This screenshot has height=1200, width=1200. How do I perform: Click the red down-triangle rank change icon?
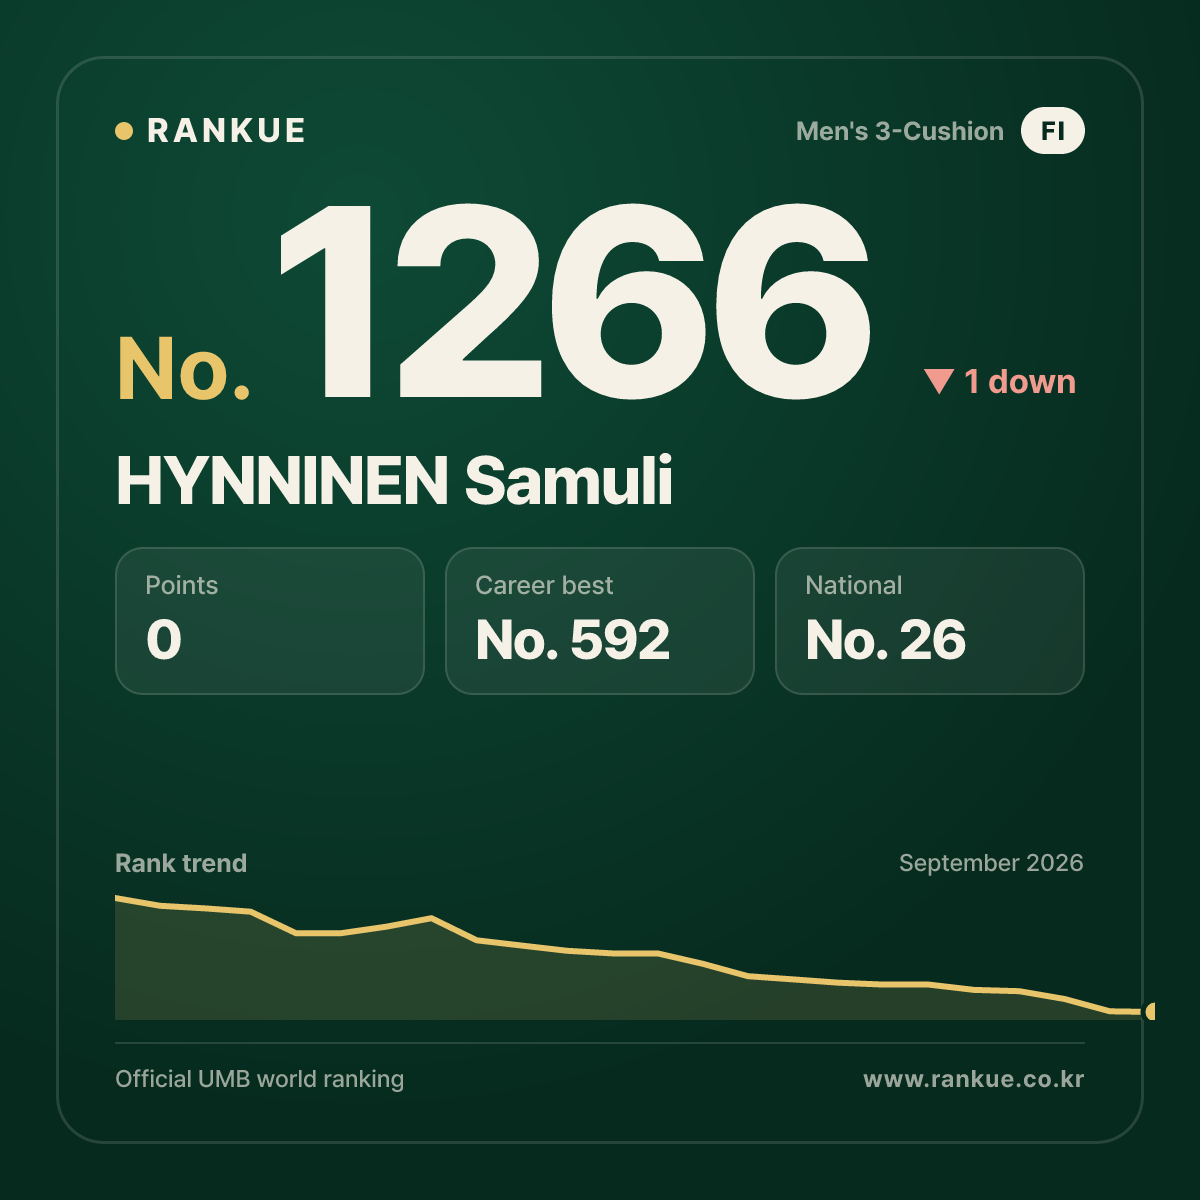coord(939,381)
